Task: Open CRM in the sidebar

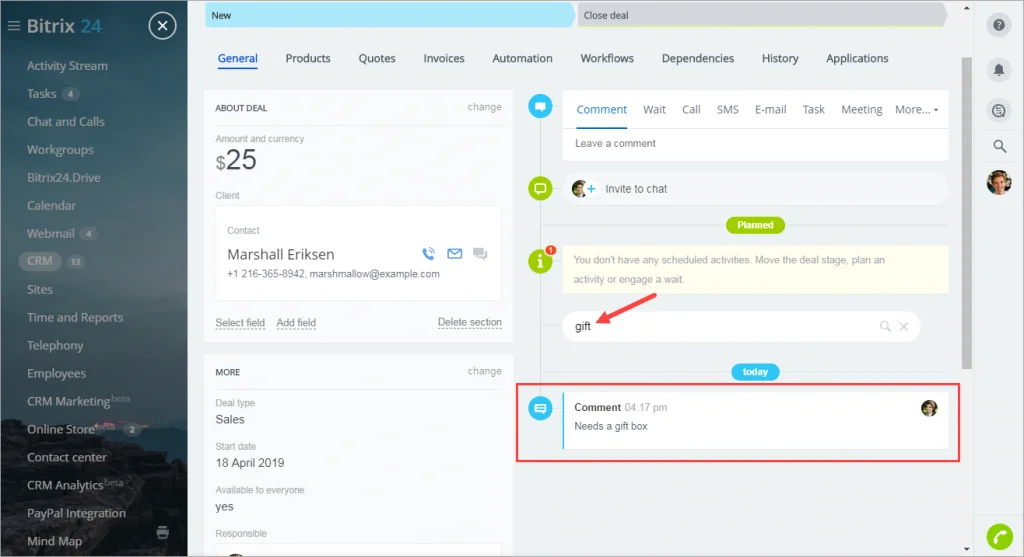Action: pos(40,261)
